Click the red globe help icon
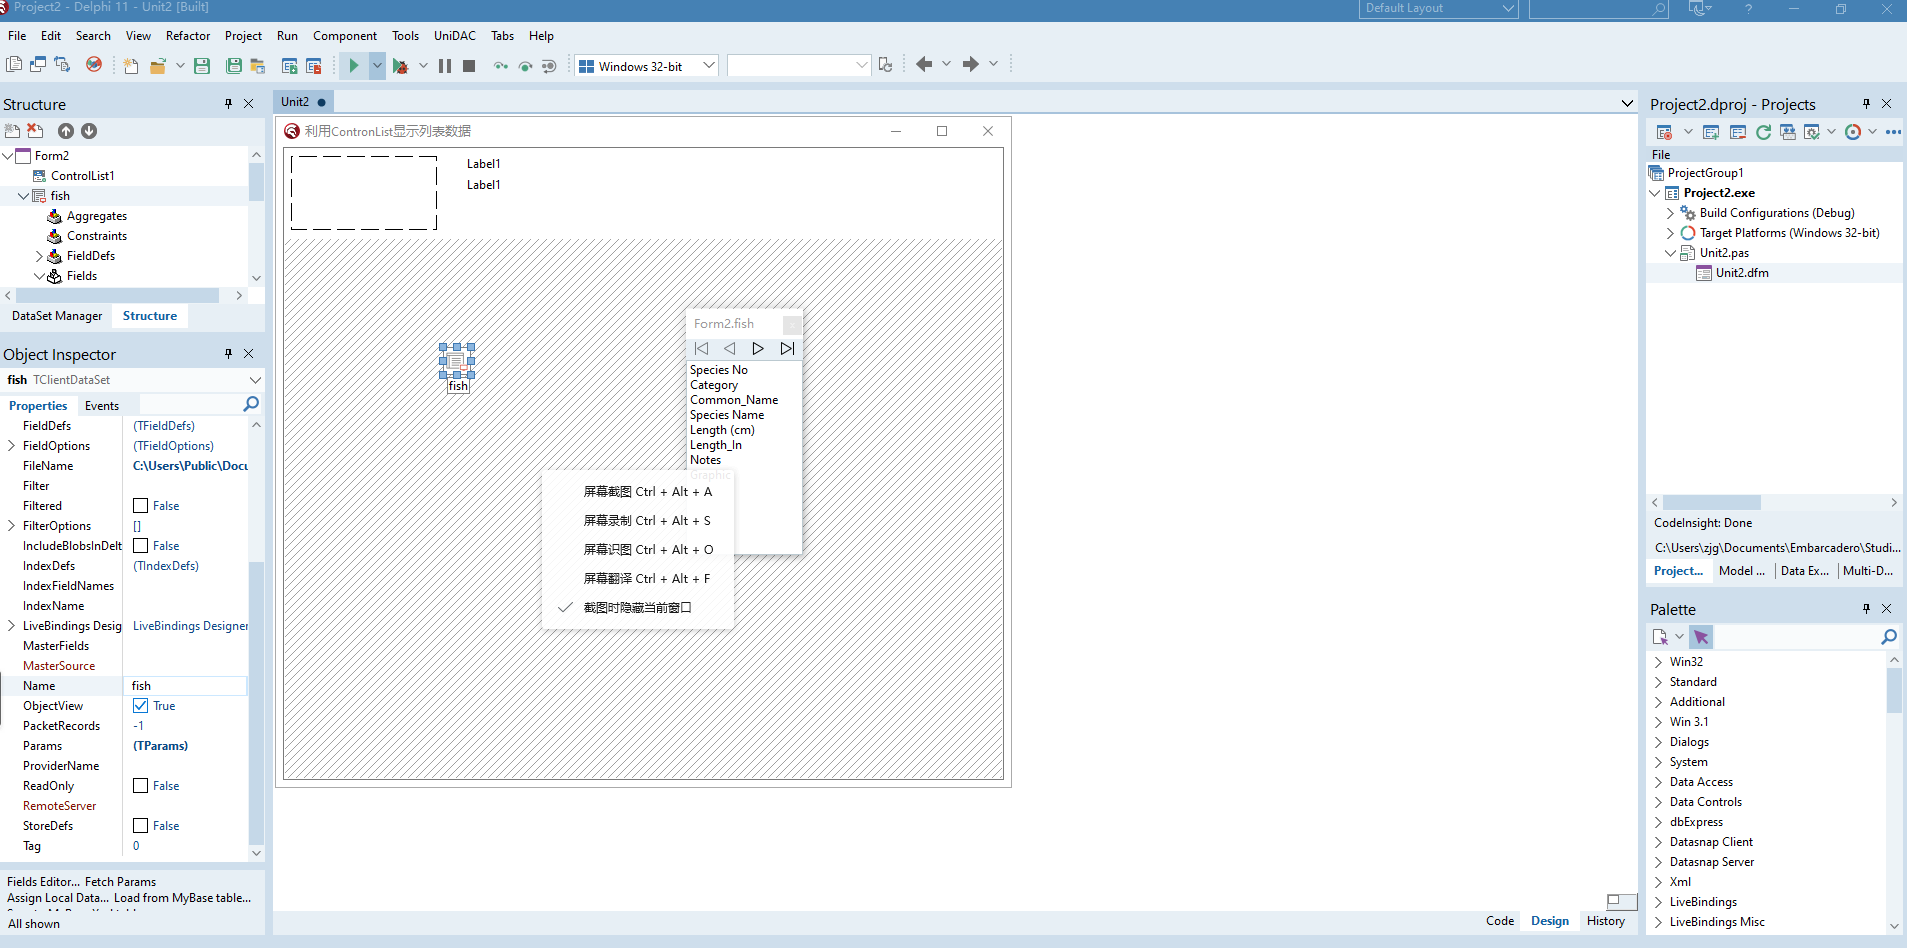This screenshot has width=1907, height=948. (93, 64)
